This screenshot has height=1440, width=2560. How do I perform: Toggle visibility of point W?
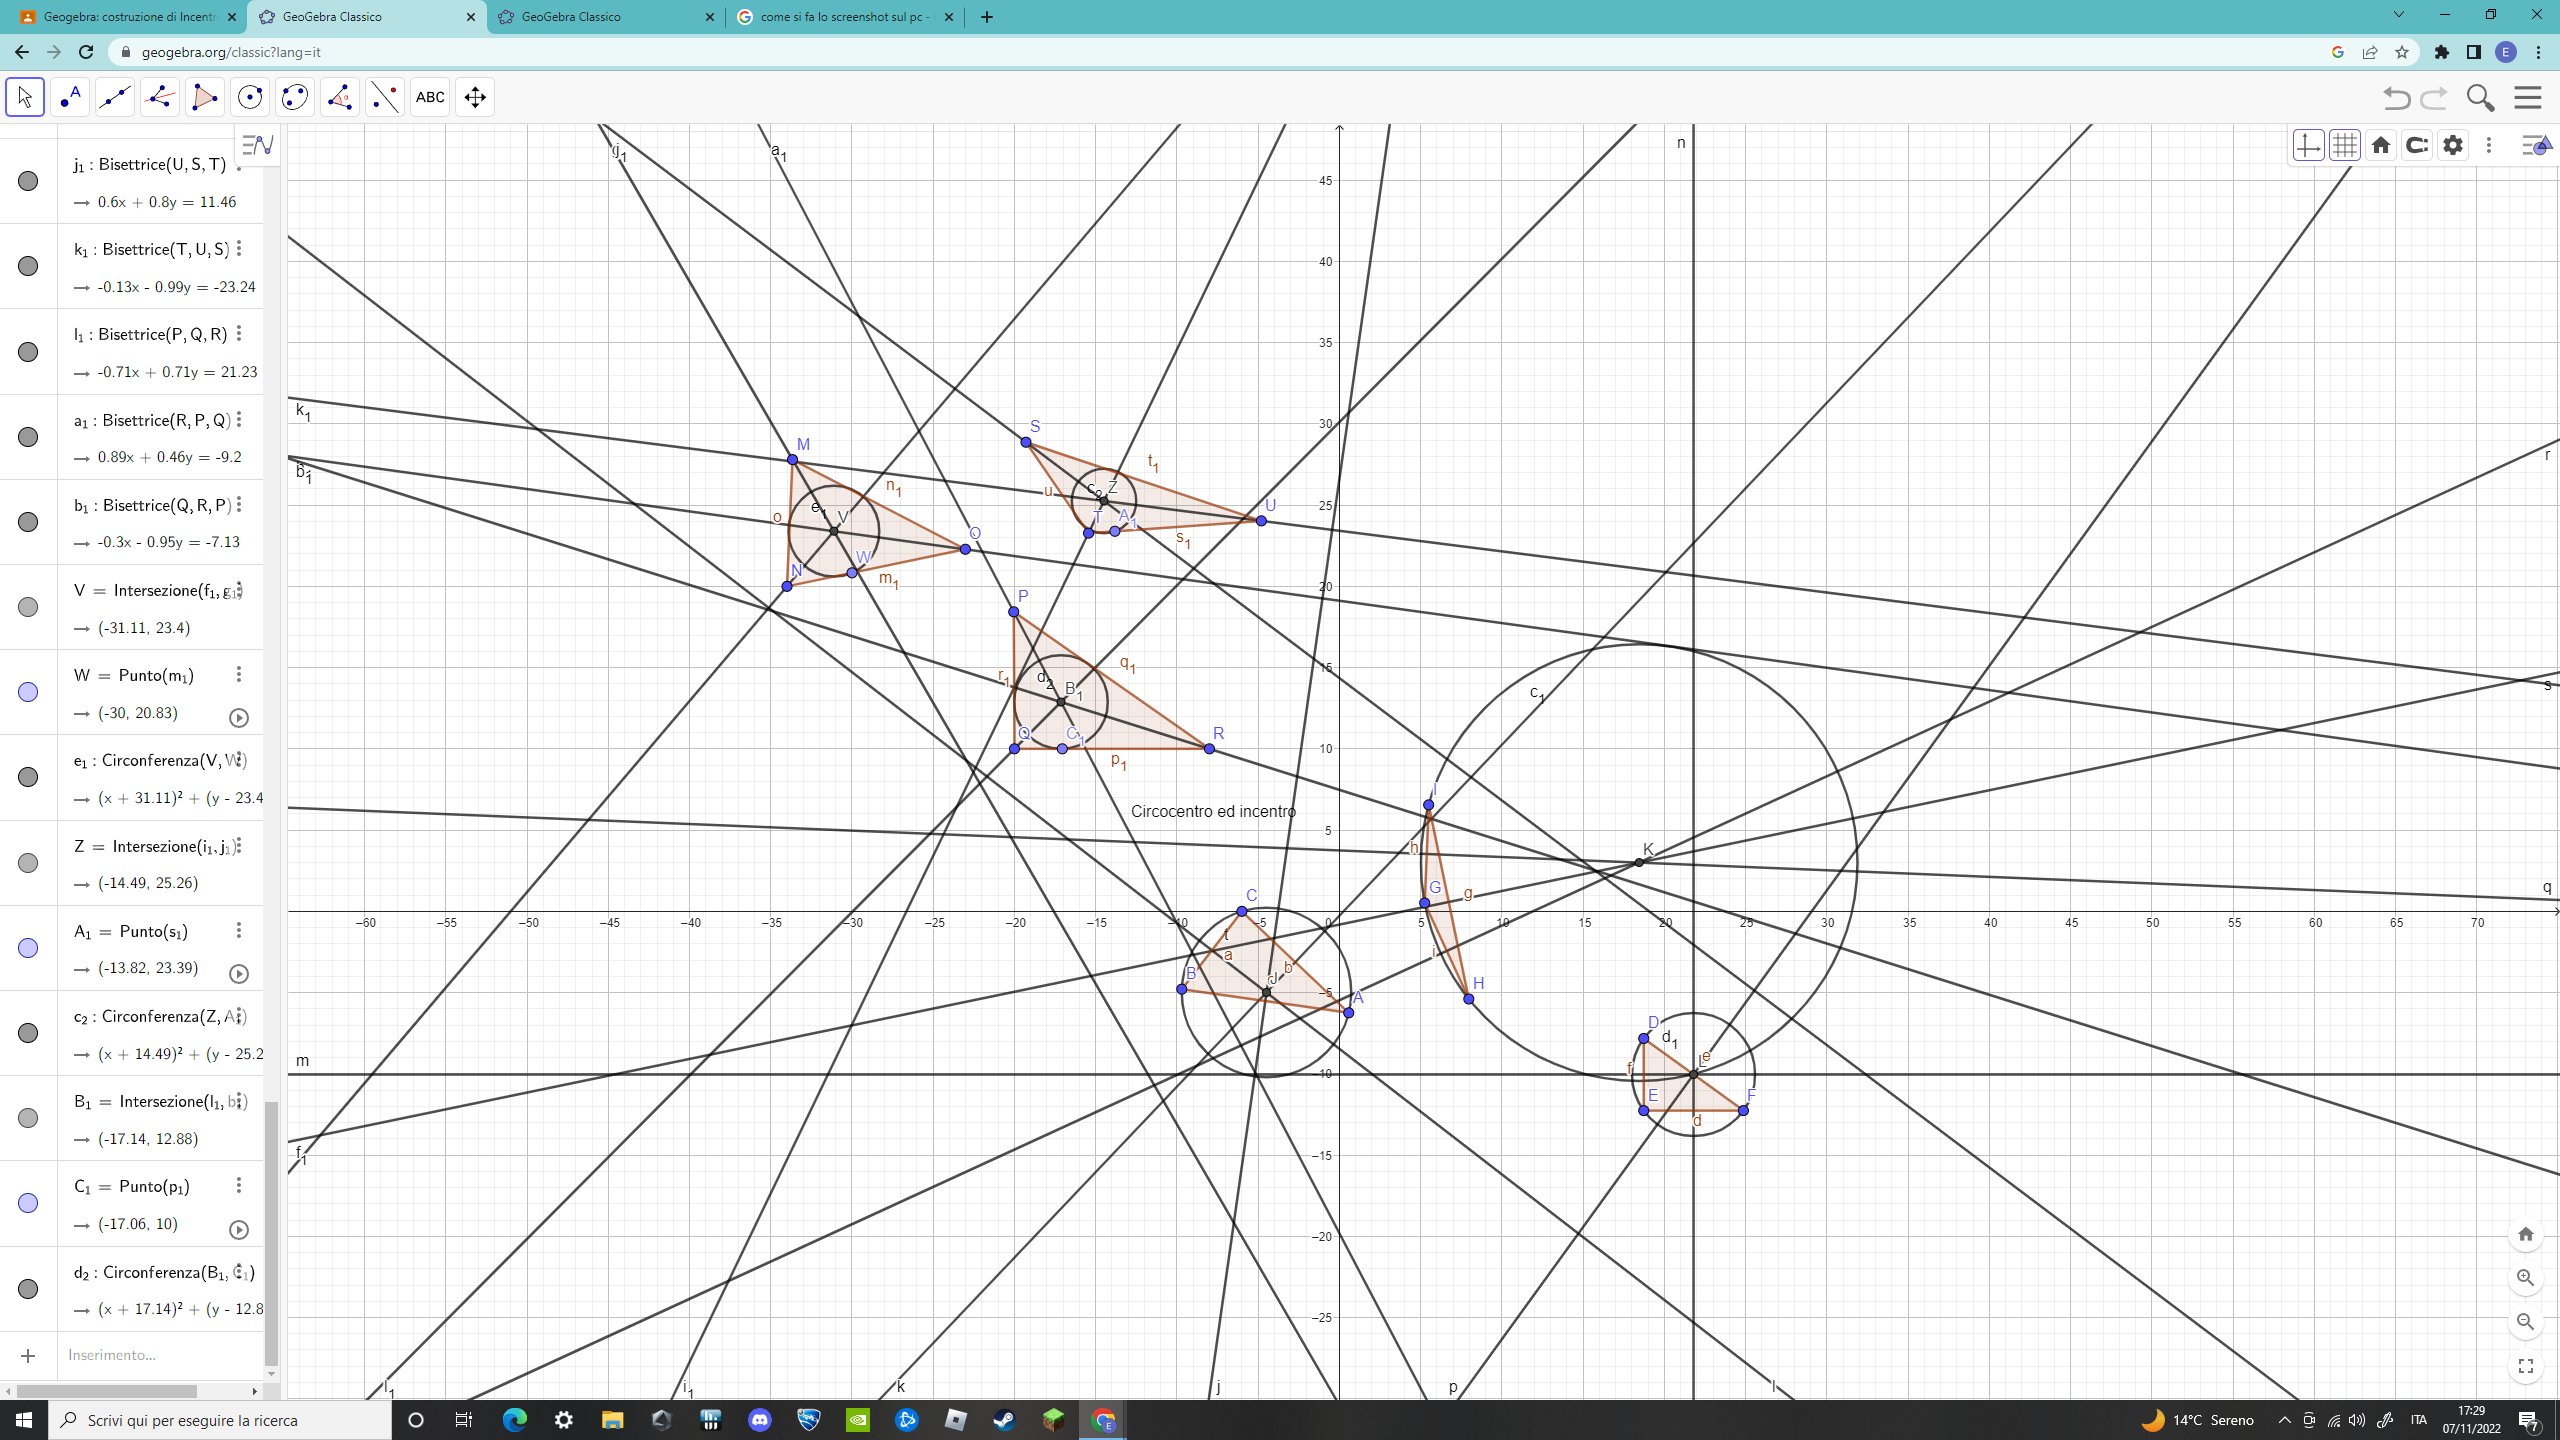point(28,692)
